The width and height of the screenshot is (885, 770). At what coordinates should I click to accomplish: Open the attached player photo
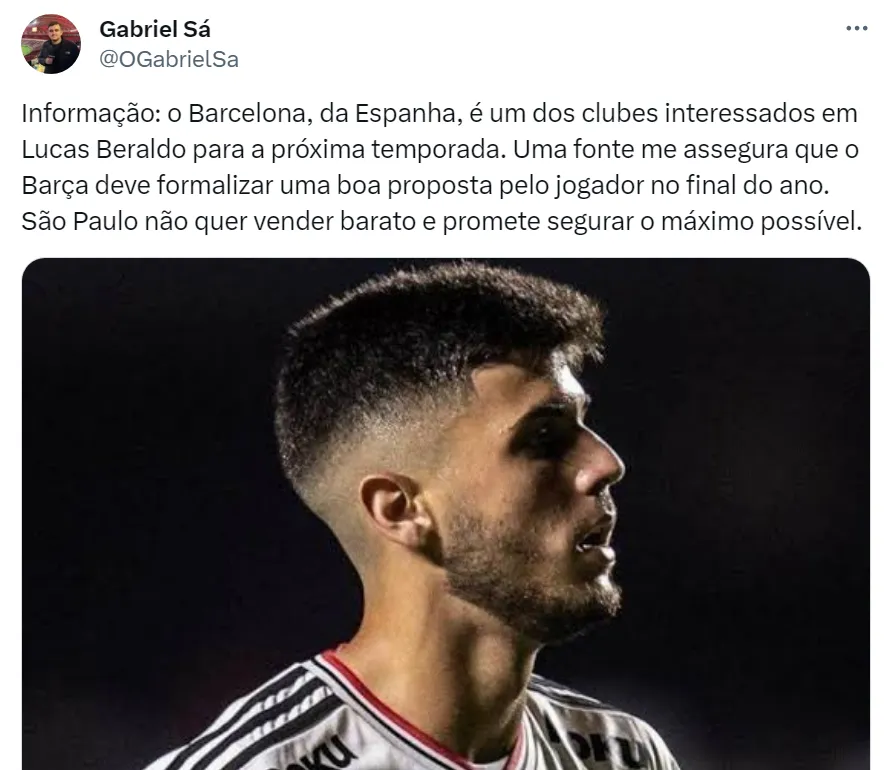[446, 514]
